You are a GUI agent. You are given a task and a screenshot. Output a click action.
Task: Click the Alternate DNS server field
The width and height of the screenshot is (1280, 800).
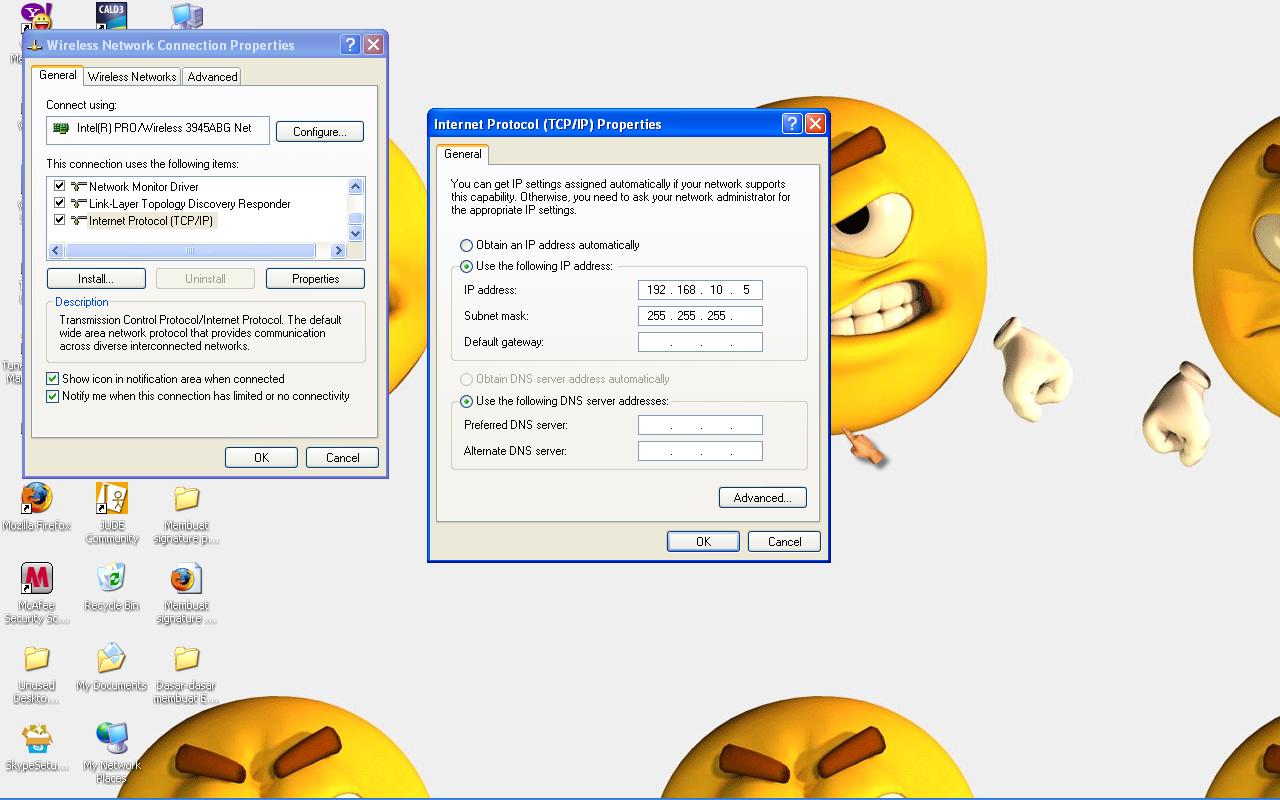coord(700,451)
